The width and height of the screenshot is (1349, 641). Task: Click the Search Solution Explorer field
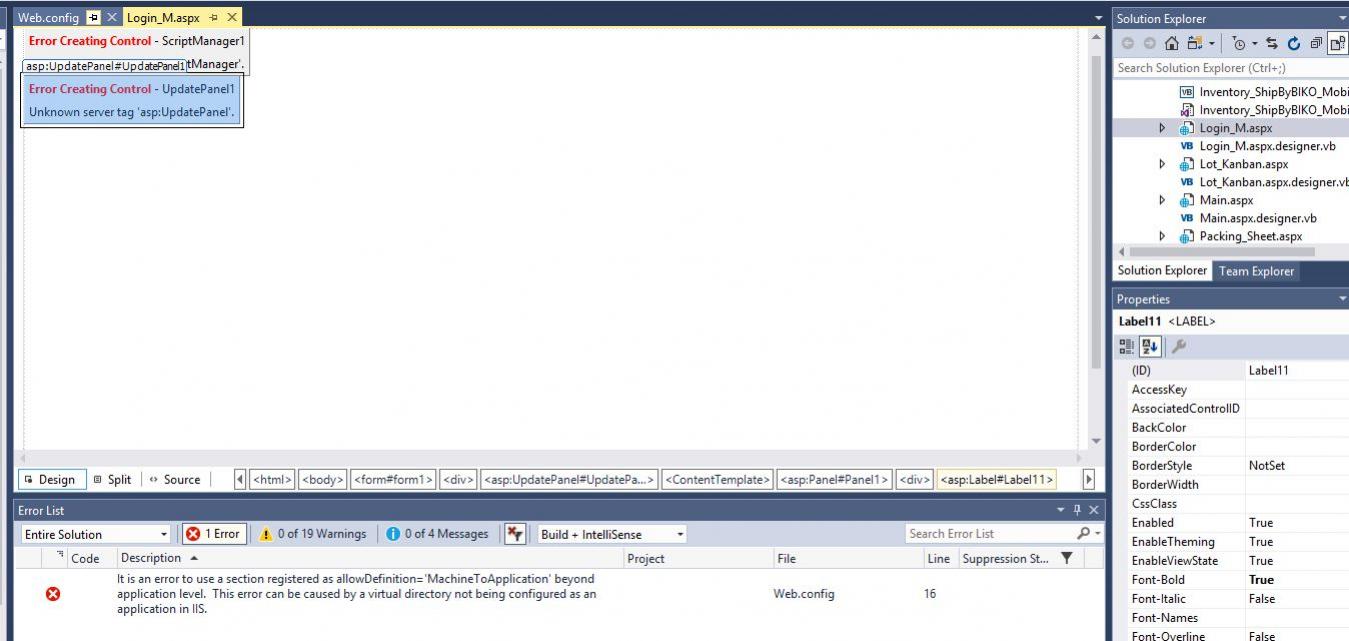tap(1230, 68)
